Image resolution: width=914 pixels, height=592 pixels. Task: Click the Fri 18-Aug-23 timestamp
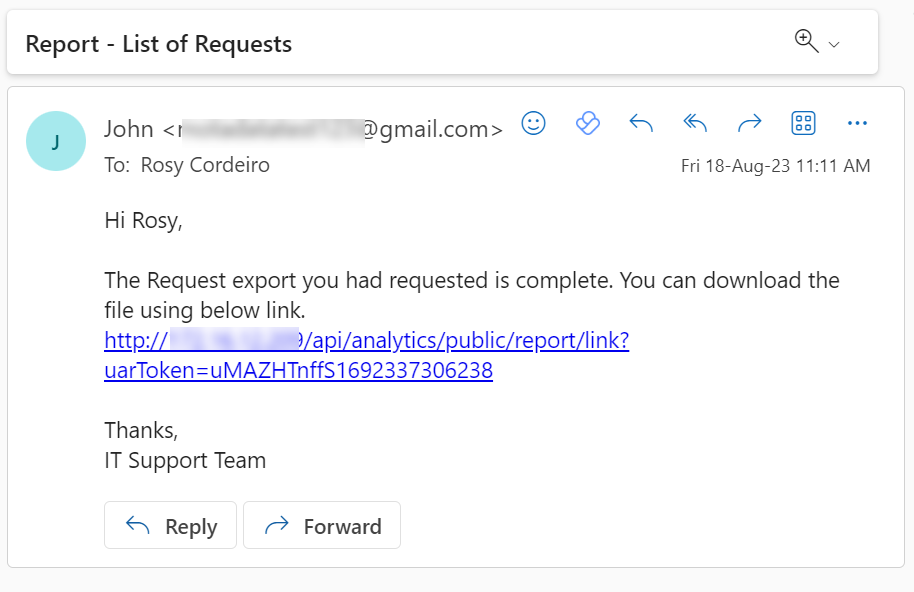[x=776, y=165]
